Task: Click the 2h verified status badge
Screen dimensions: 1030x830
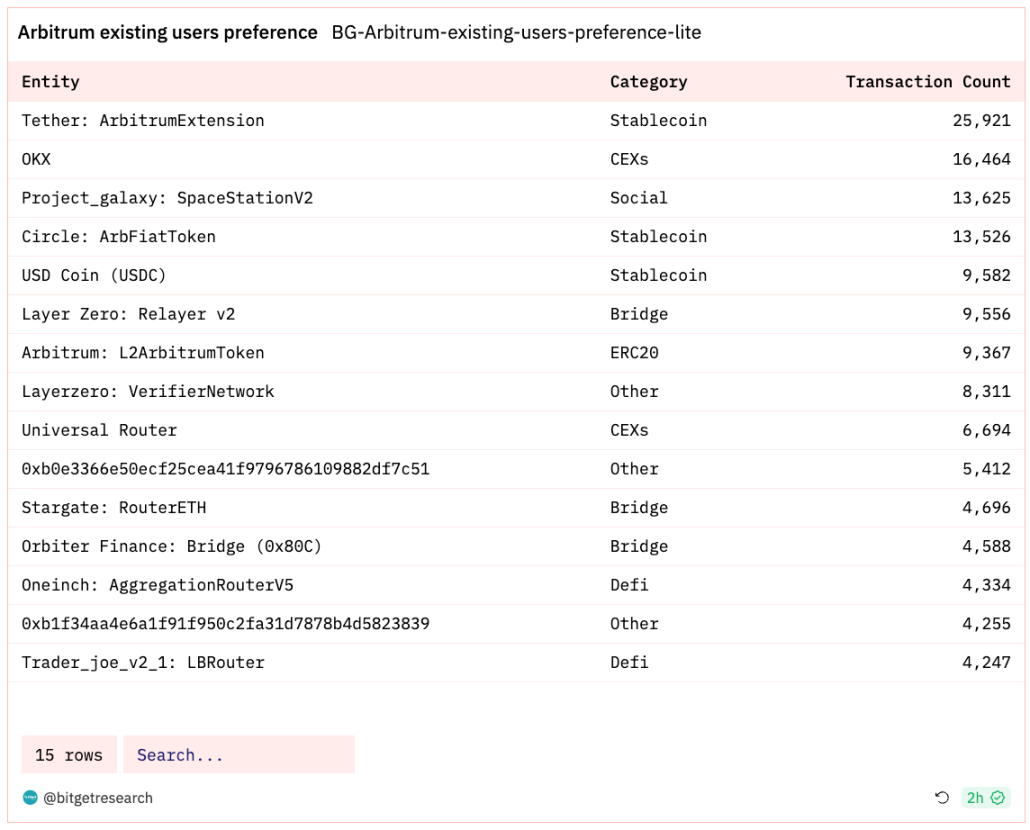Action: [985, 797]
